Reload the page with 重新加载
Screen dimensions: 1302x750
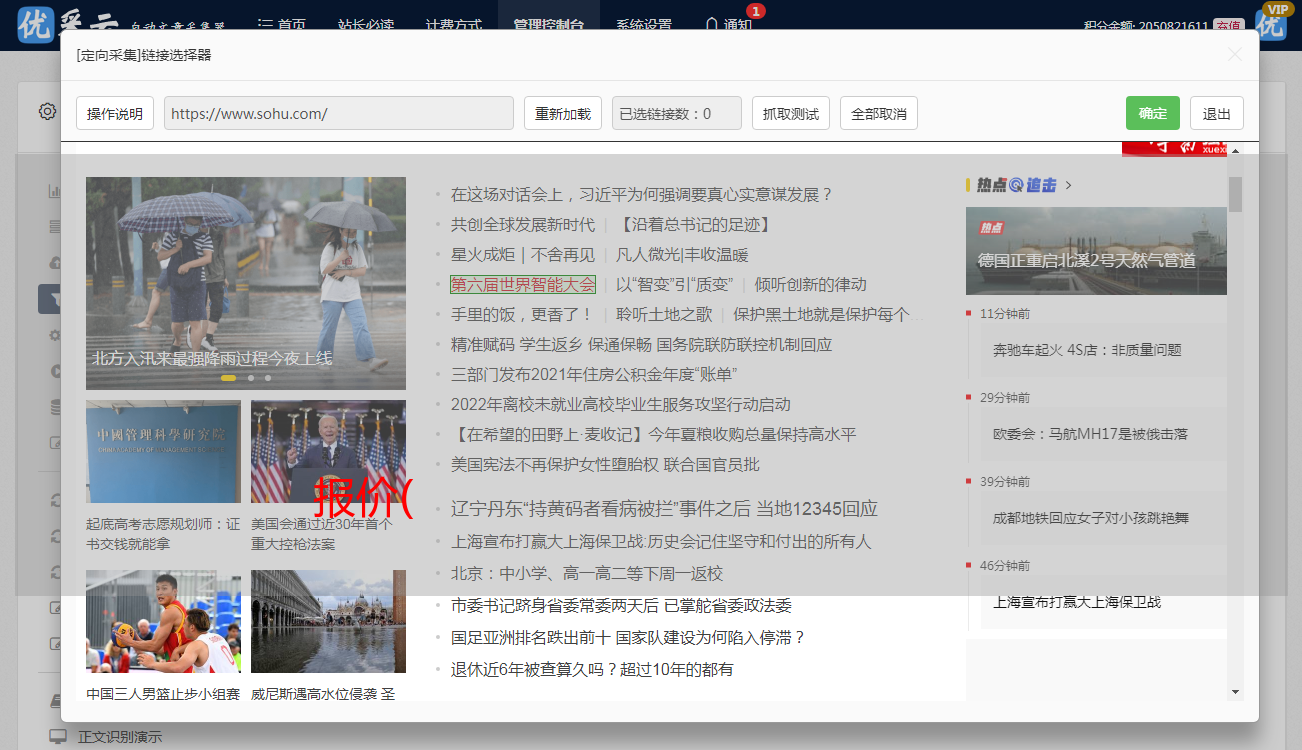(x=562, y=113)
